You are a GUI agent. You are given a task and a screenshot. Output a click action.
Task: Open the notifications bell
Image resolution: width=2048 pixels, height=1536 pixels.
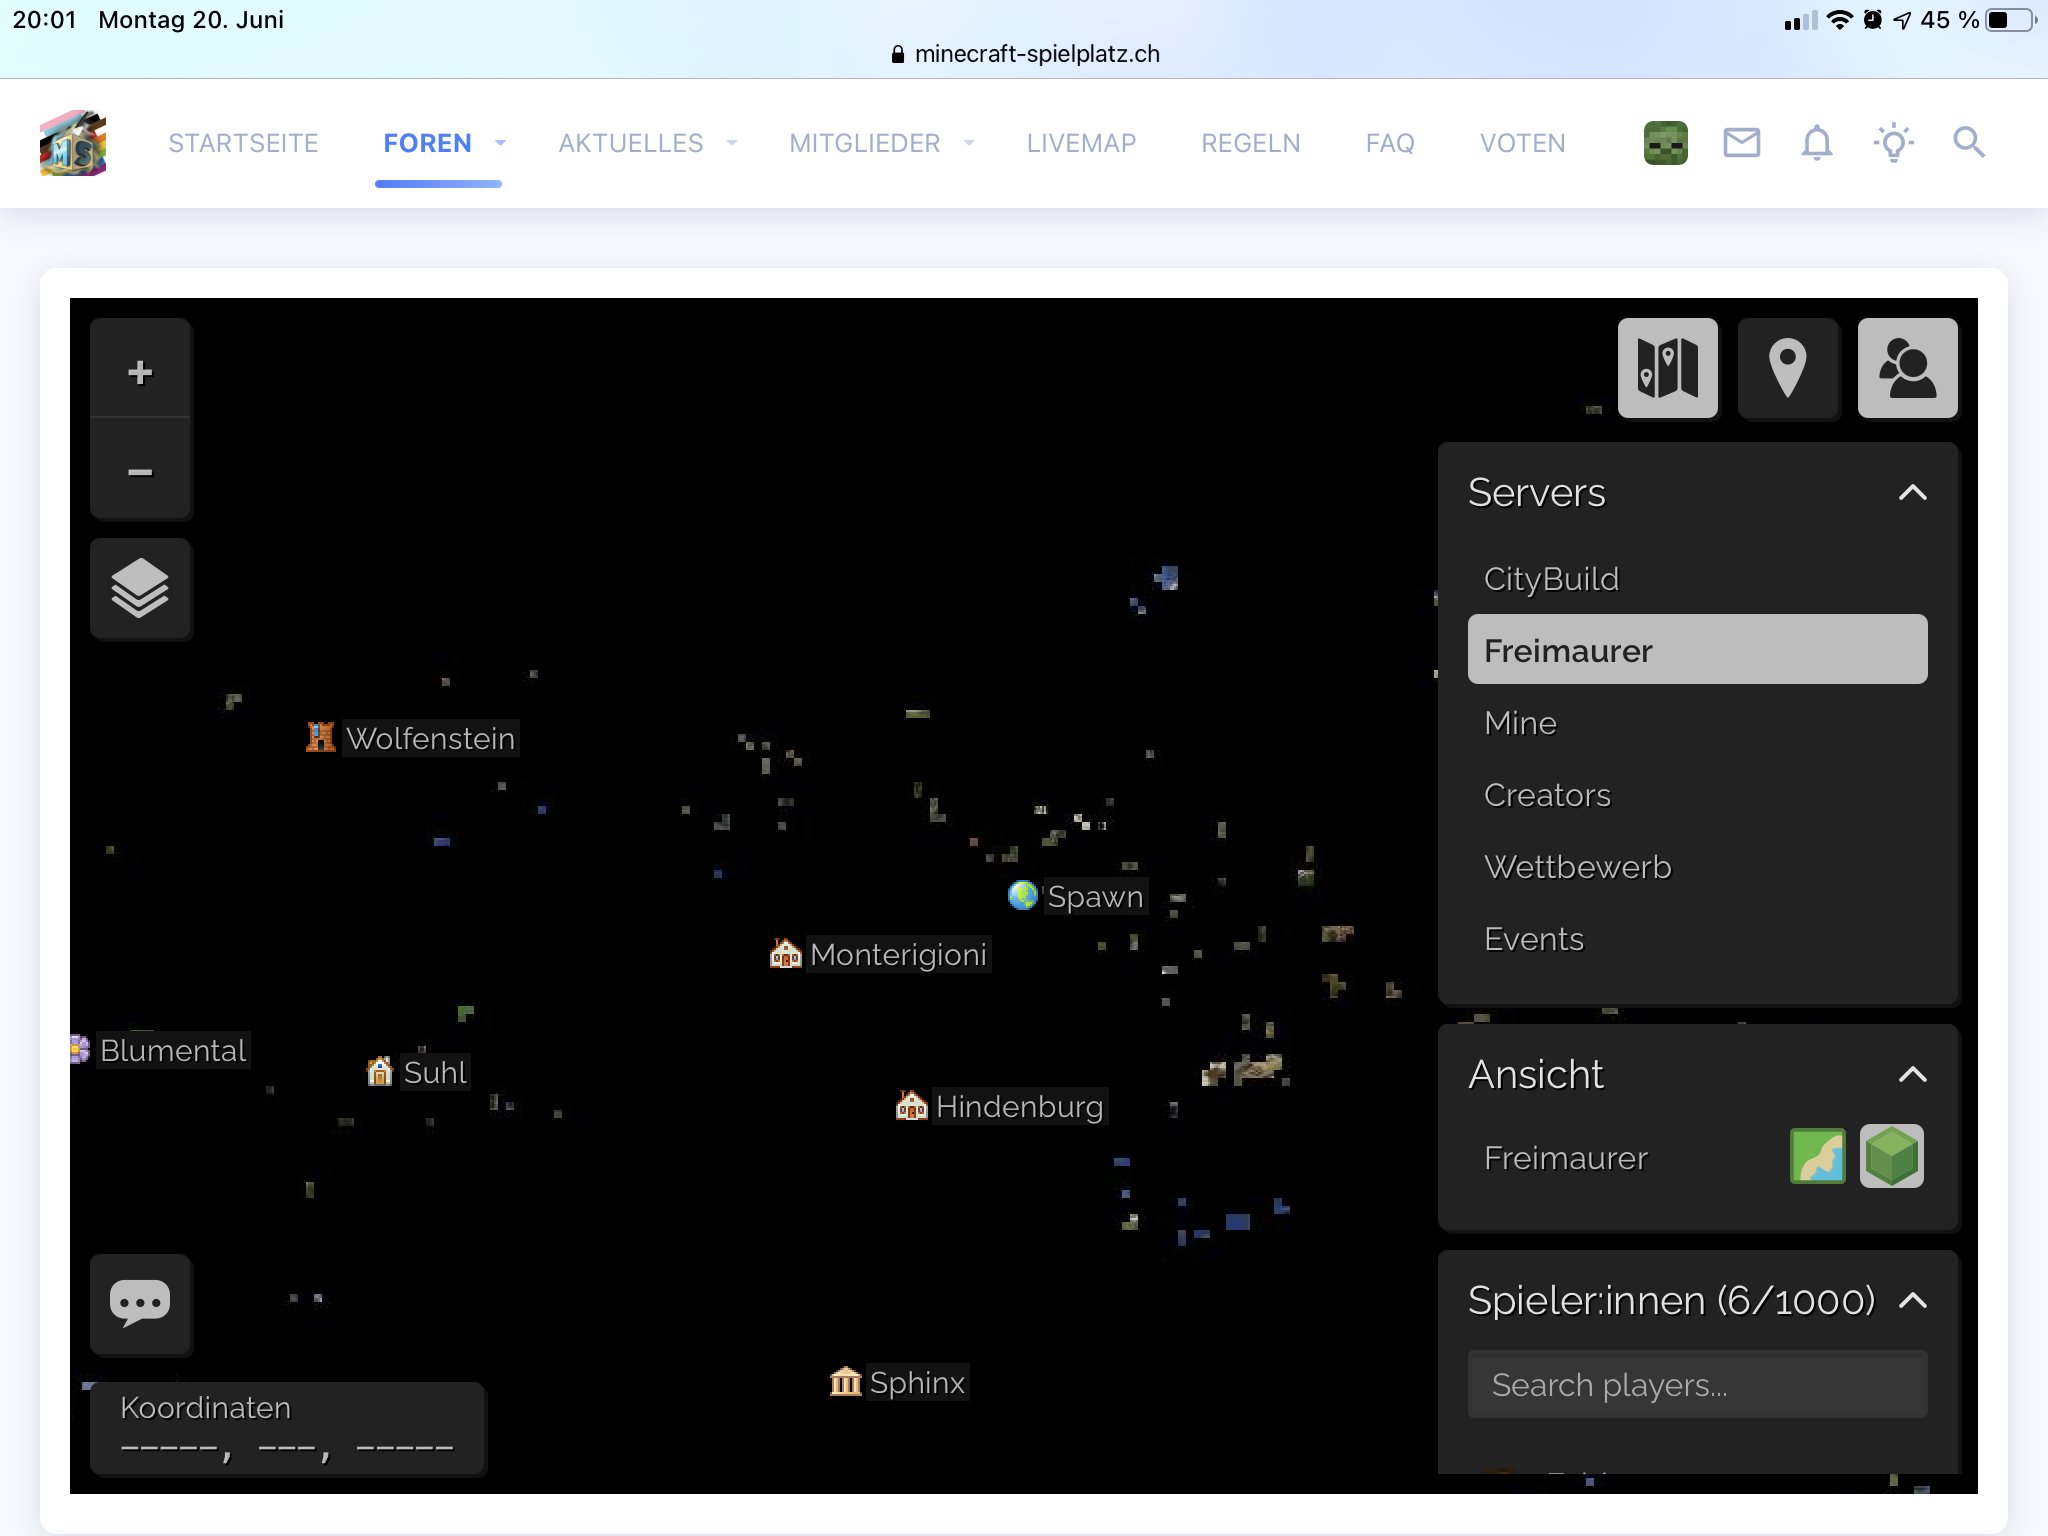click(x=1816, y=143)
